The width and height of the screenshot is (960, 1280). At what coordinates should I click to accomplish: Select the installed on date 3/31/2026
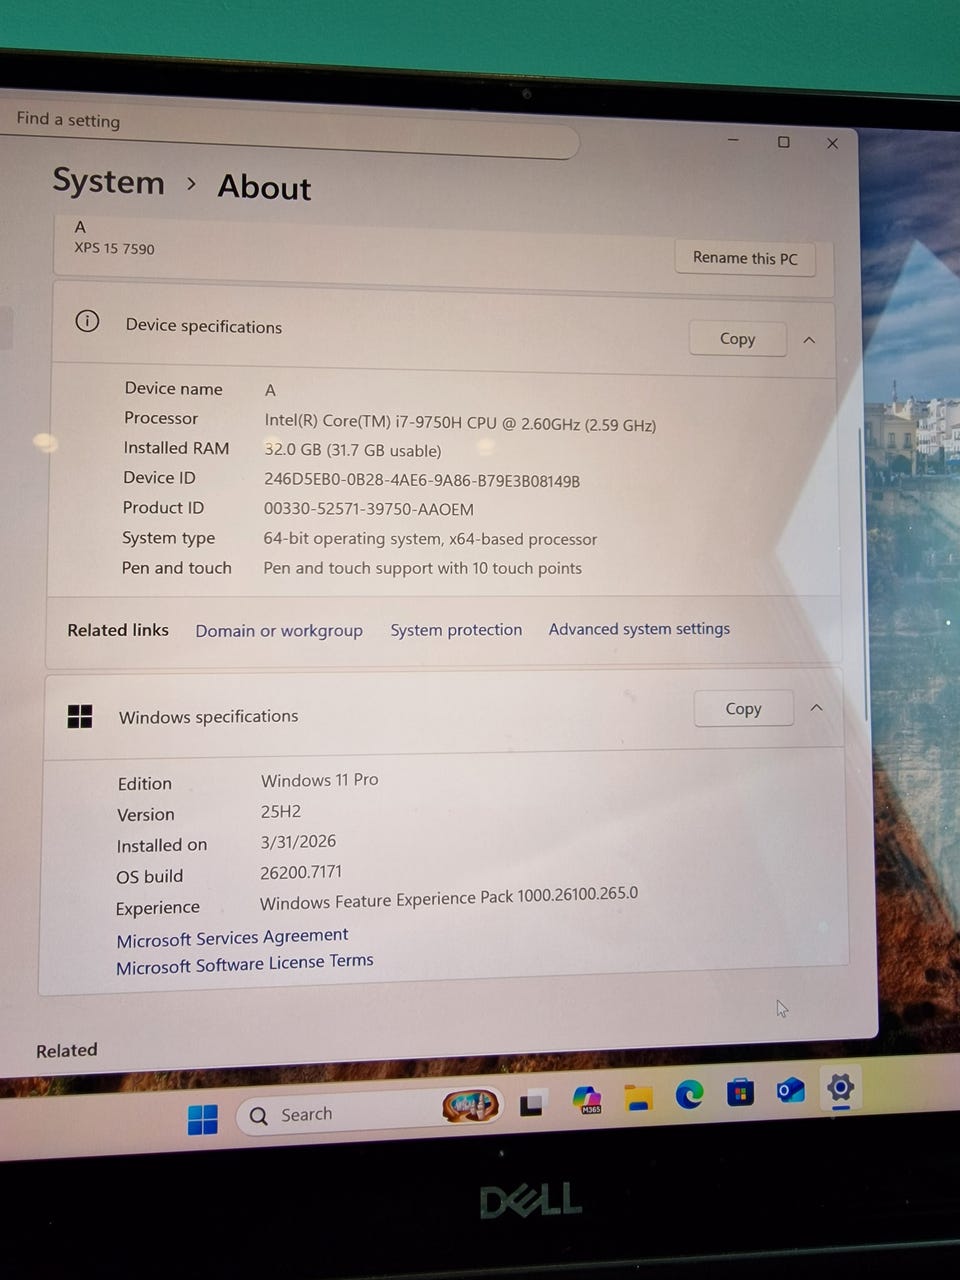tap(298, 841)
